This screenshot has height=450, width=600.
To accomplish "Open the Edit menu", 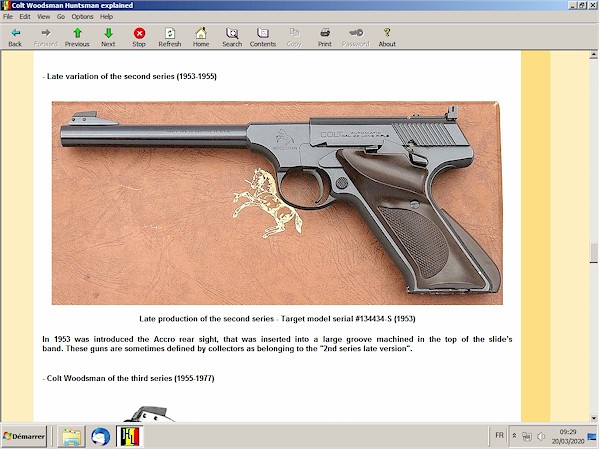I will click(x=25, y=17).
